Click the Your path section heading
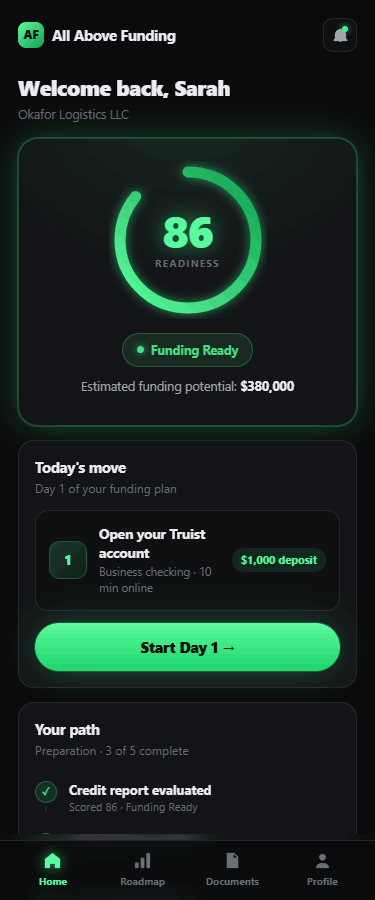The width and height of the screenshot is (375, 900). (x=67, y=730)
